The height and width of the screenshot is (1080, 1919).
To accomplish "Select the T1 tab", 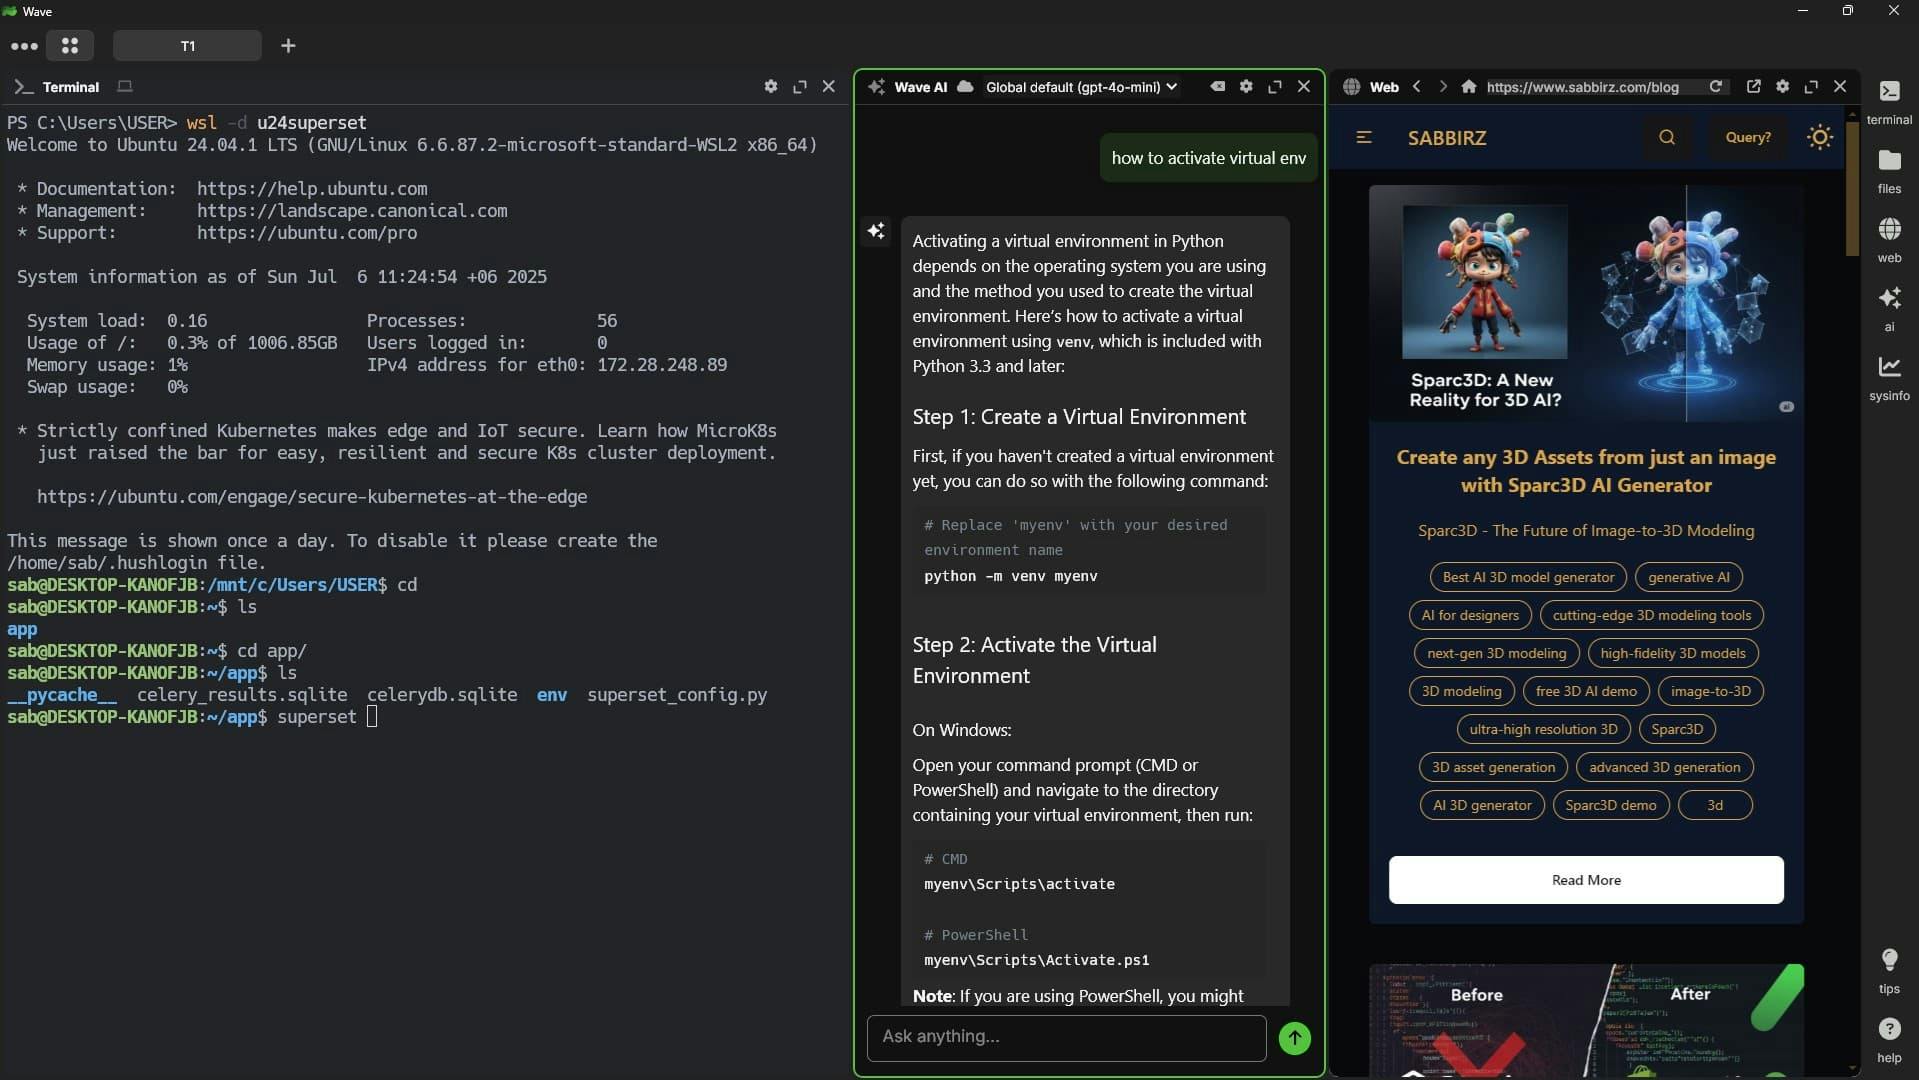I will 187,46.
